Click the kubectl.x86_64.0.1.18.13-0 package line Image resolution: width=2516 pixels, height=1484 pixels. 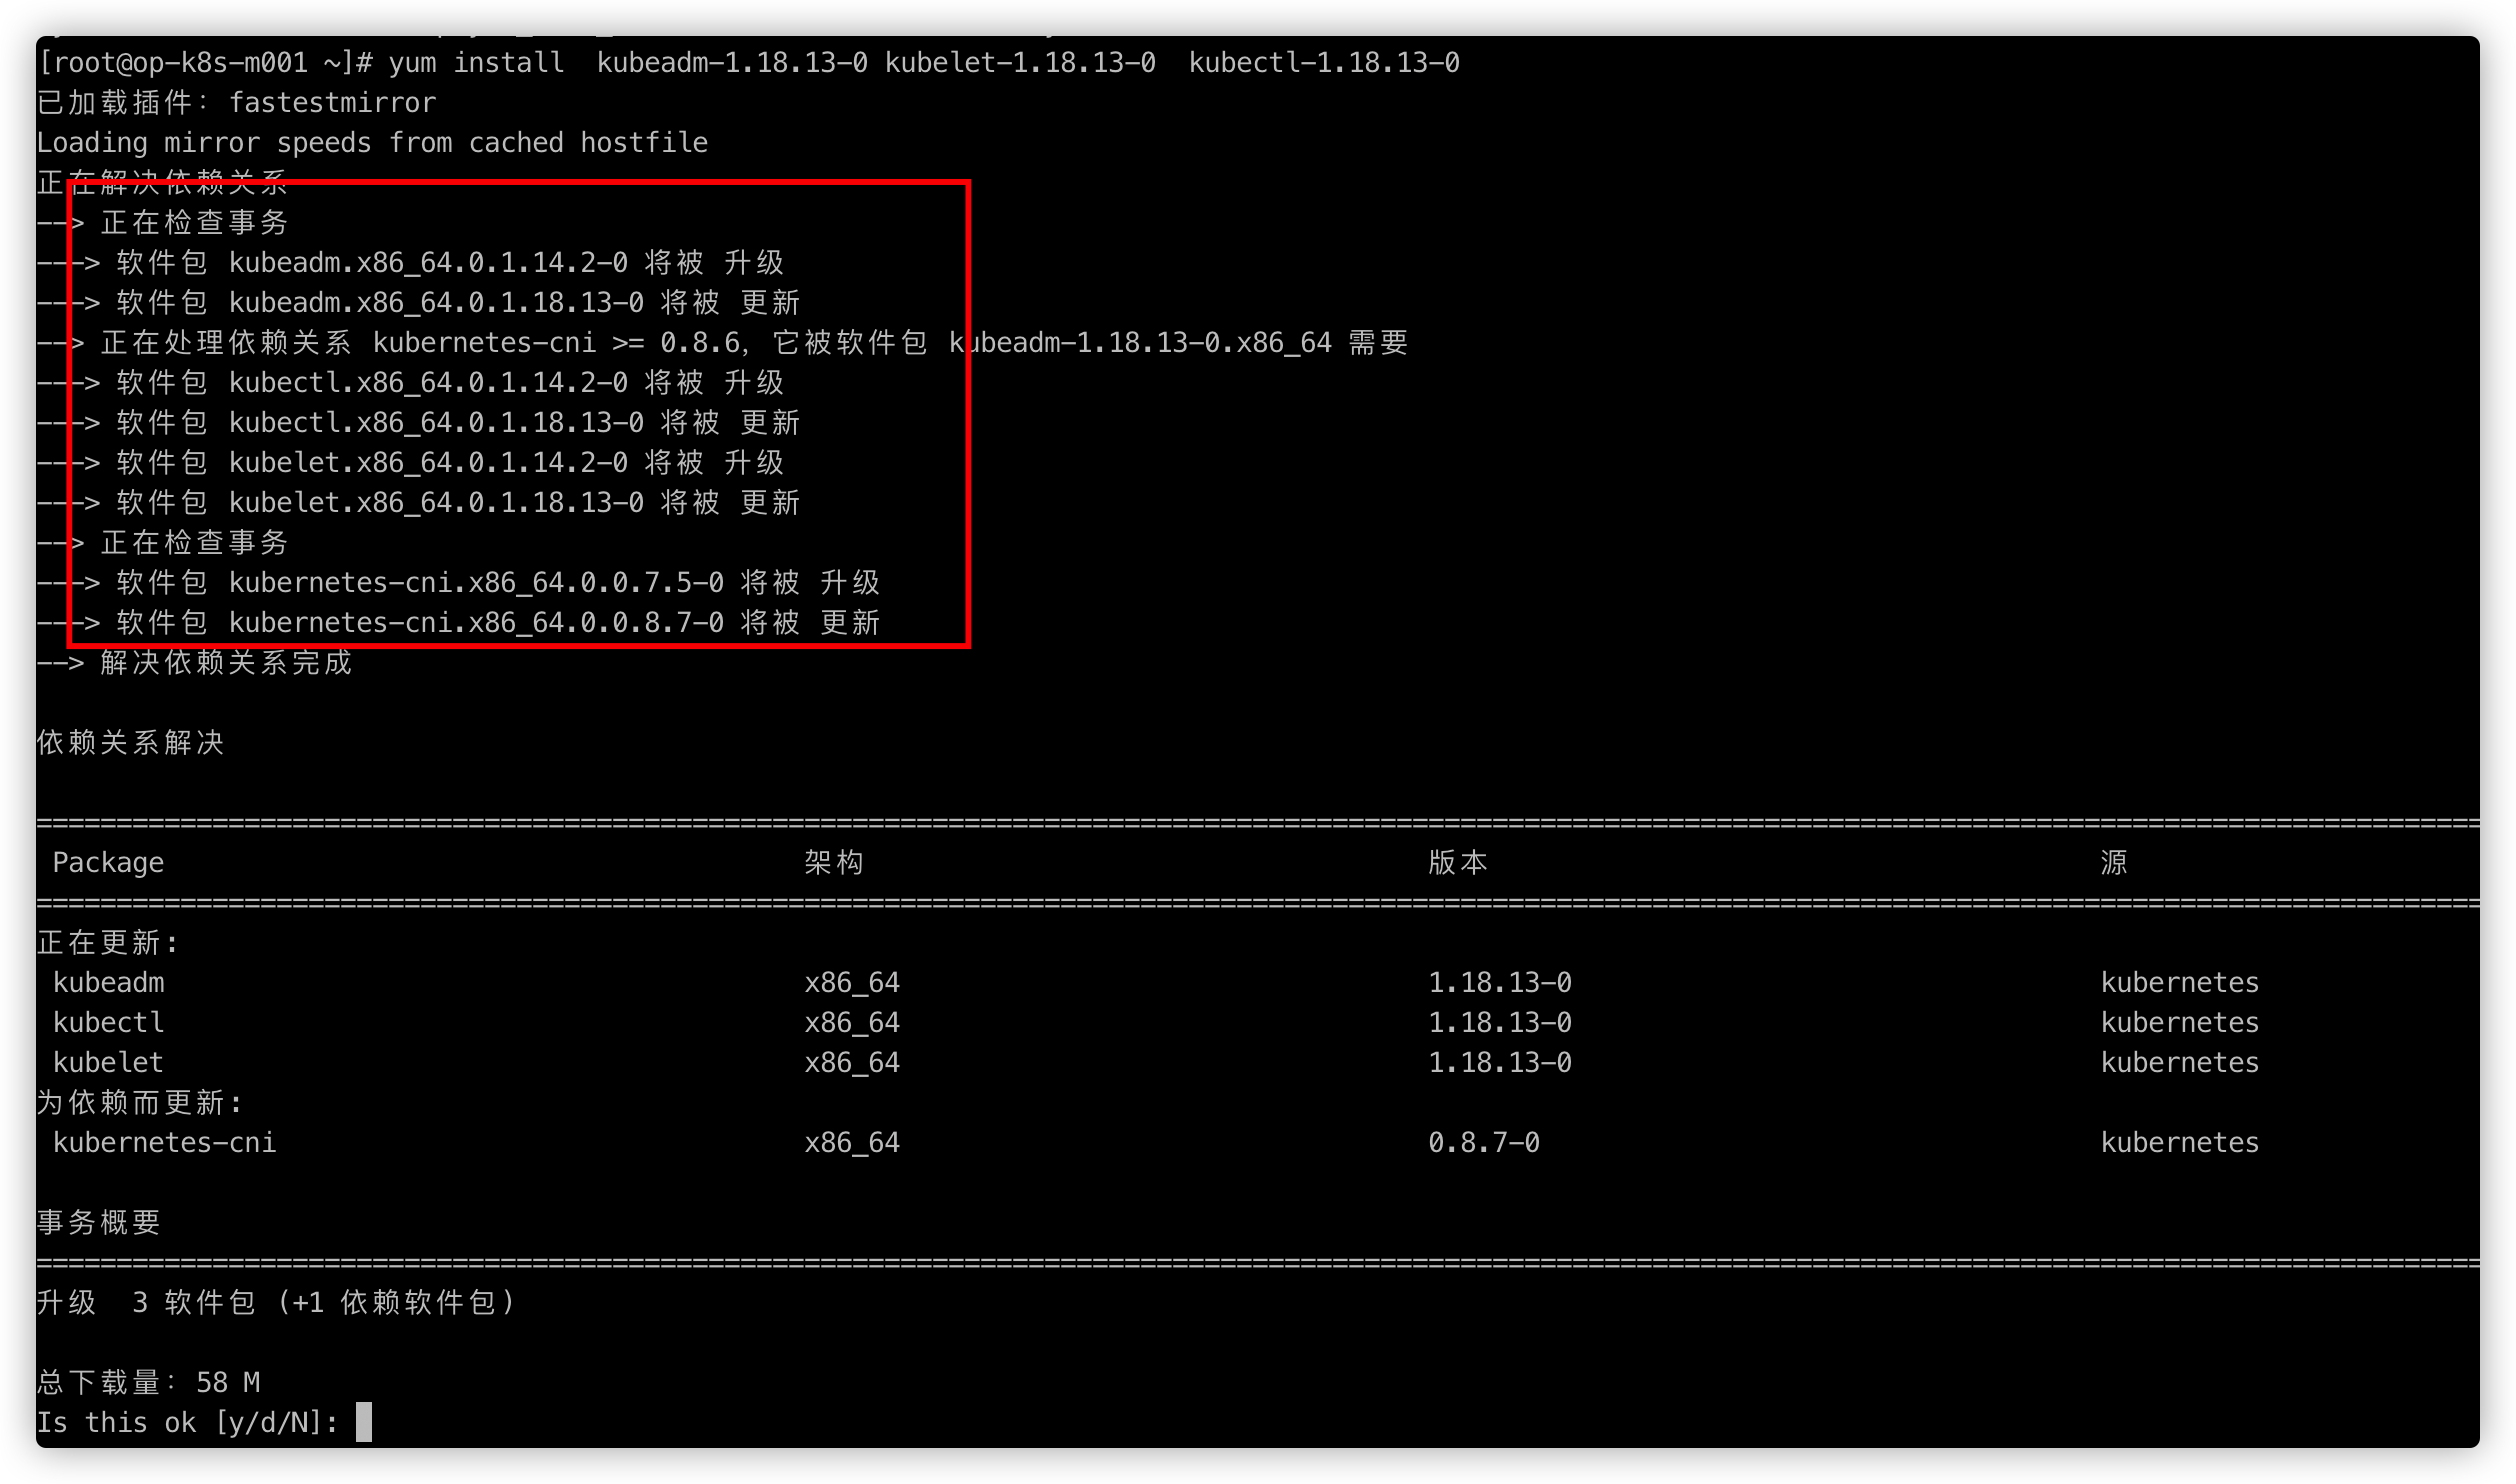(x=418, y=423)
